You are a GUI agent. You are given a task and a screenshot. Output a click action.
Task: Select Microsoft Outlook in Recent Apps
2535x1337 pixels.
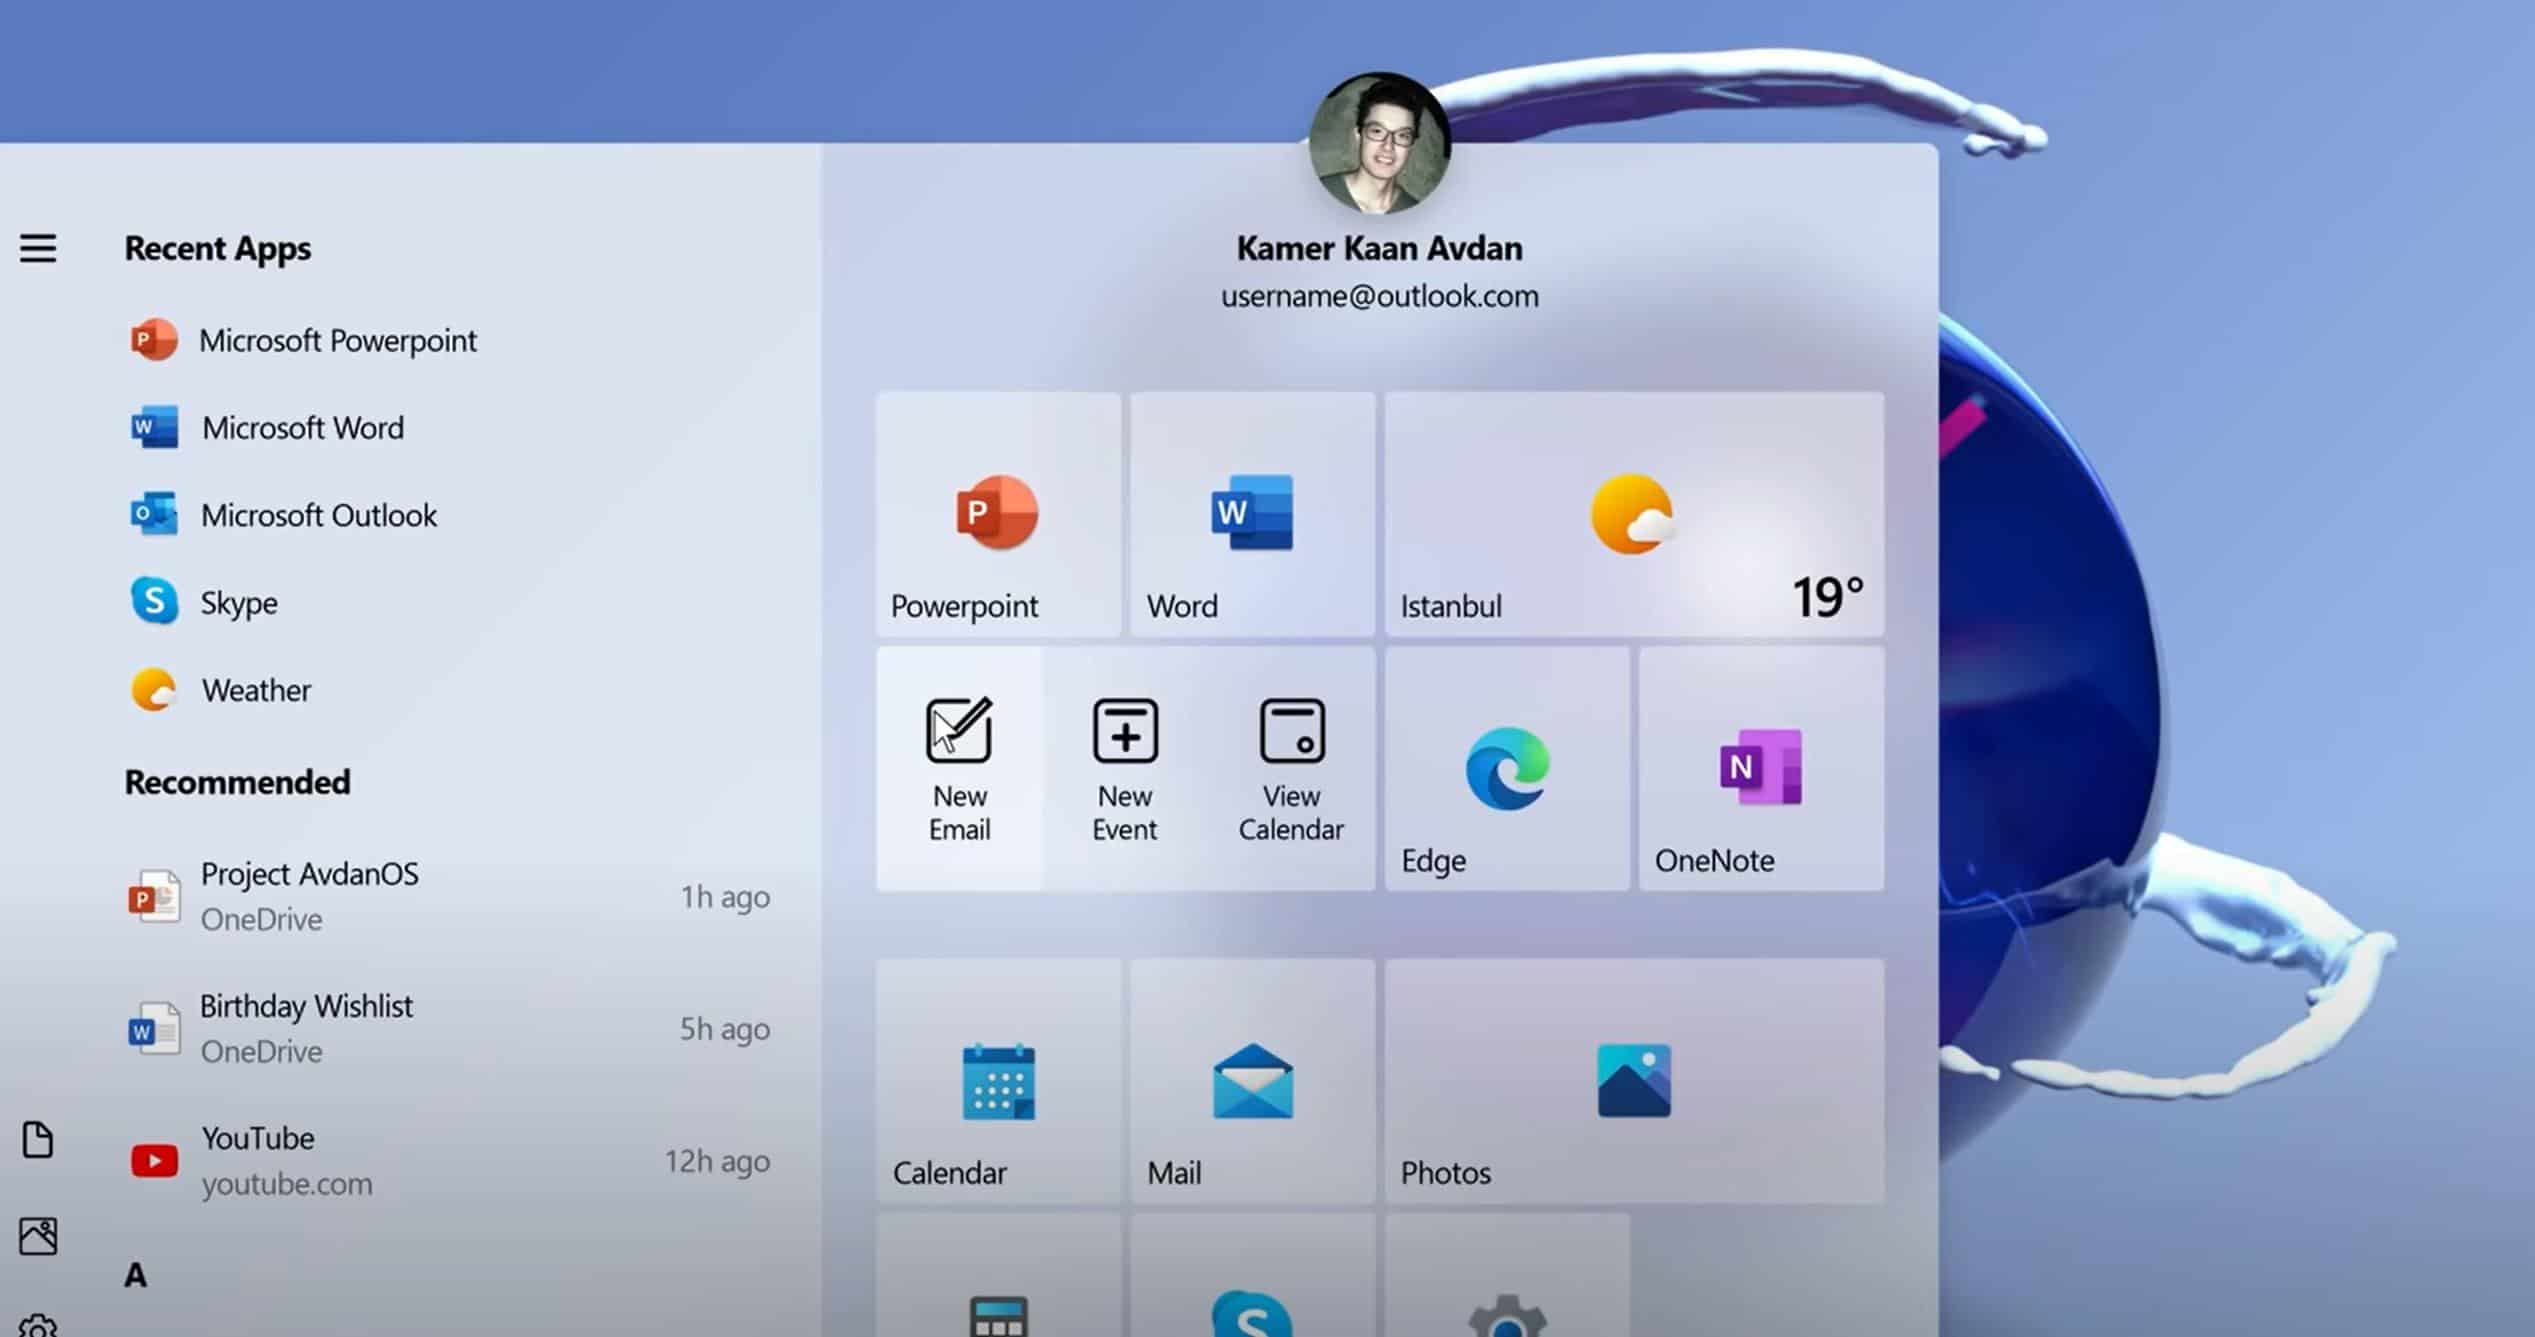pos(318,515)
